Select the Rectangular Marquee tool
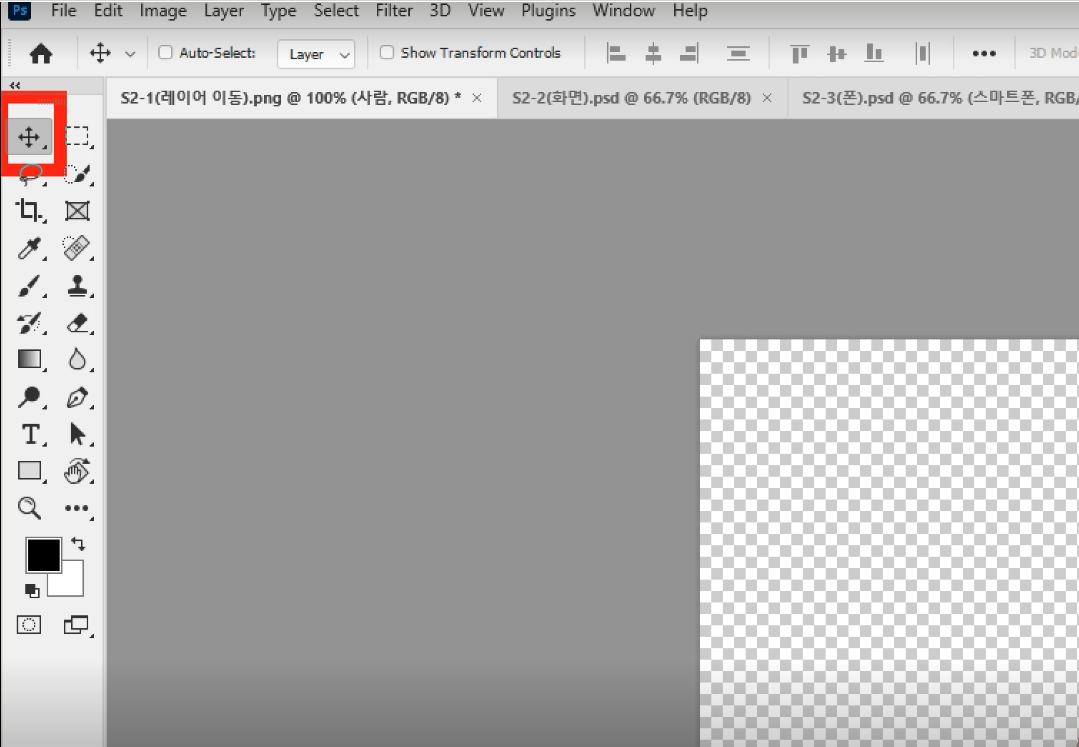The height and width of the screenshot is (747, 1079). point(77,136)
